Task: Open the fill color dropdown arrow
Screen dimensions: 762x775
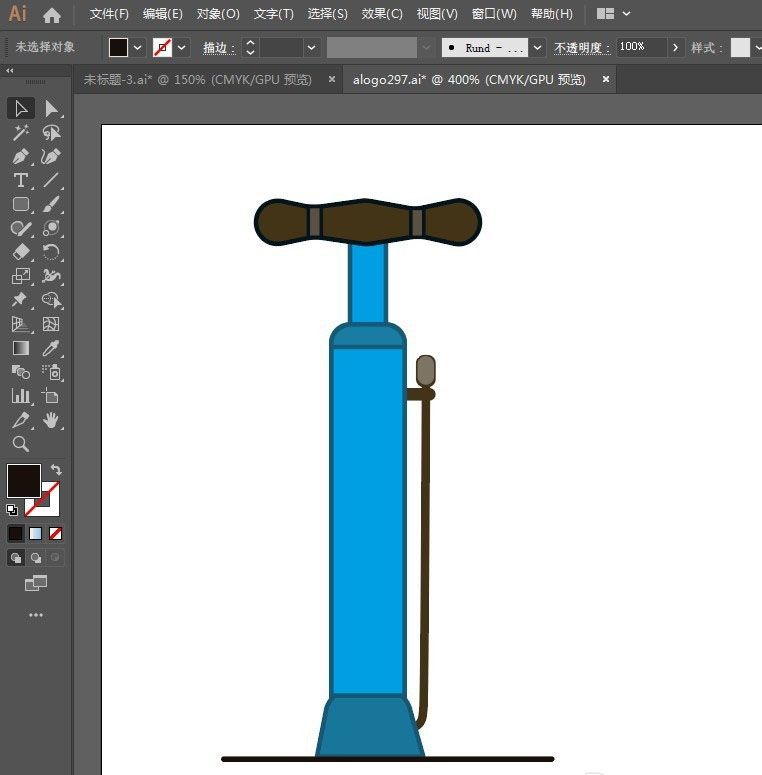Action: click(137, 48)
